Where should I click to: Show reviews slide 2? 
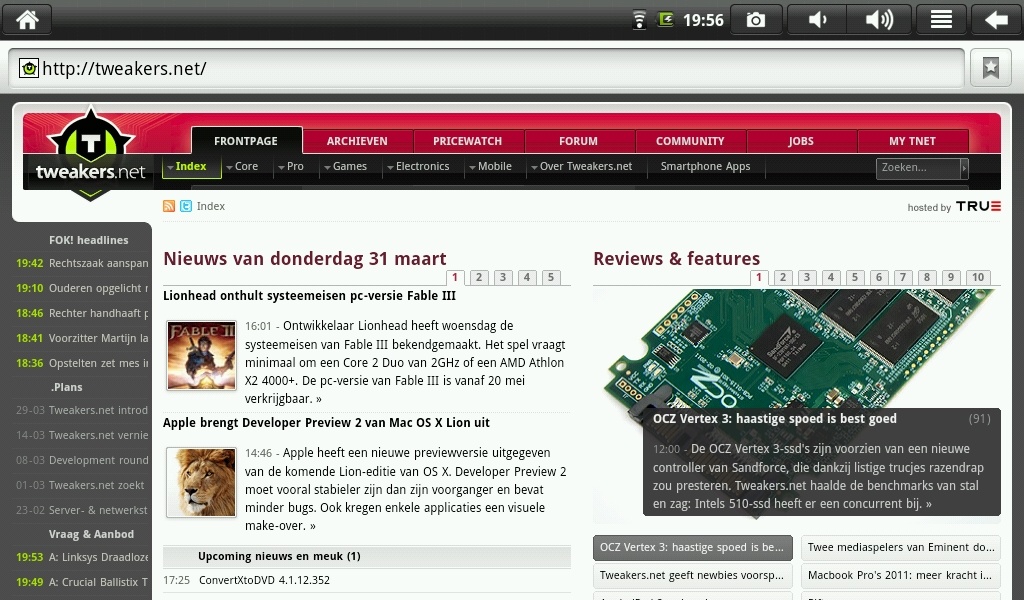(x=783, y=277)
